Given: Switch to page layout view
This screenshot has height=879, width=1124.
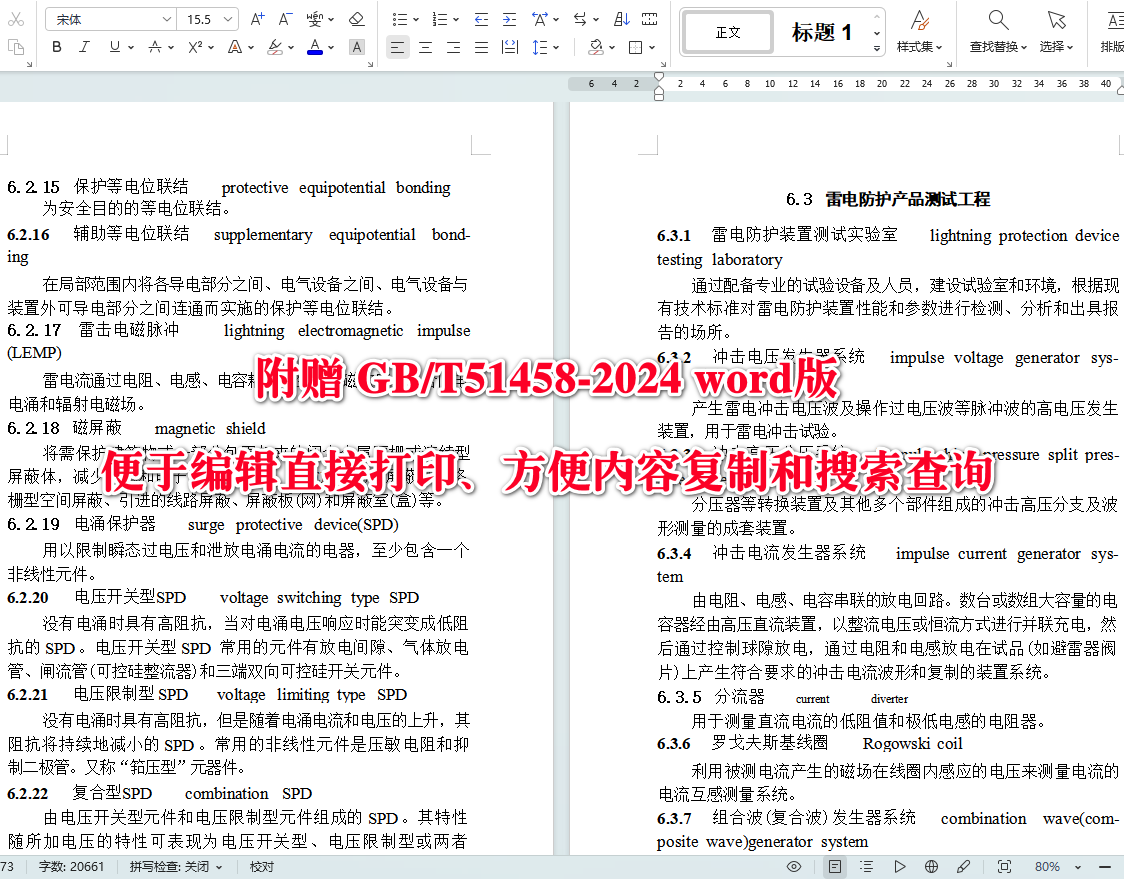Looking at the screenshot, I should 834,867.
